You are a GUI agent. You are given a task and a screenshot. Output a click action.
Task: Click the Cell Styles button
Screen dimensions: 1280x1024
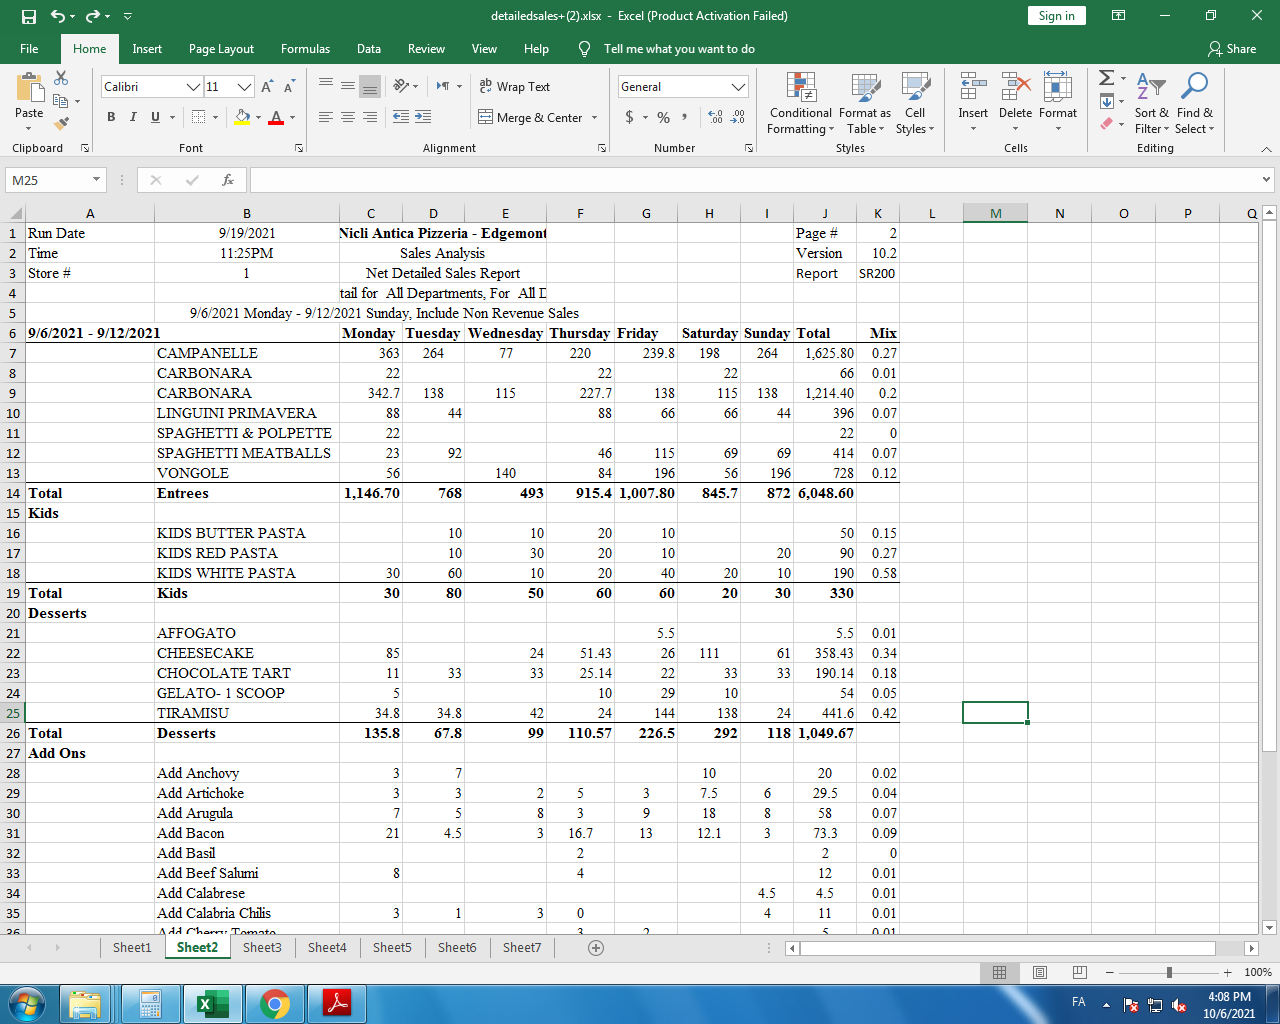click(914, 102)
